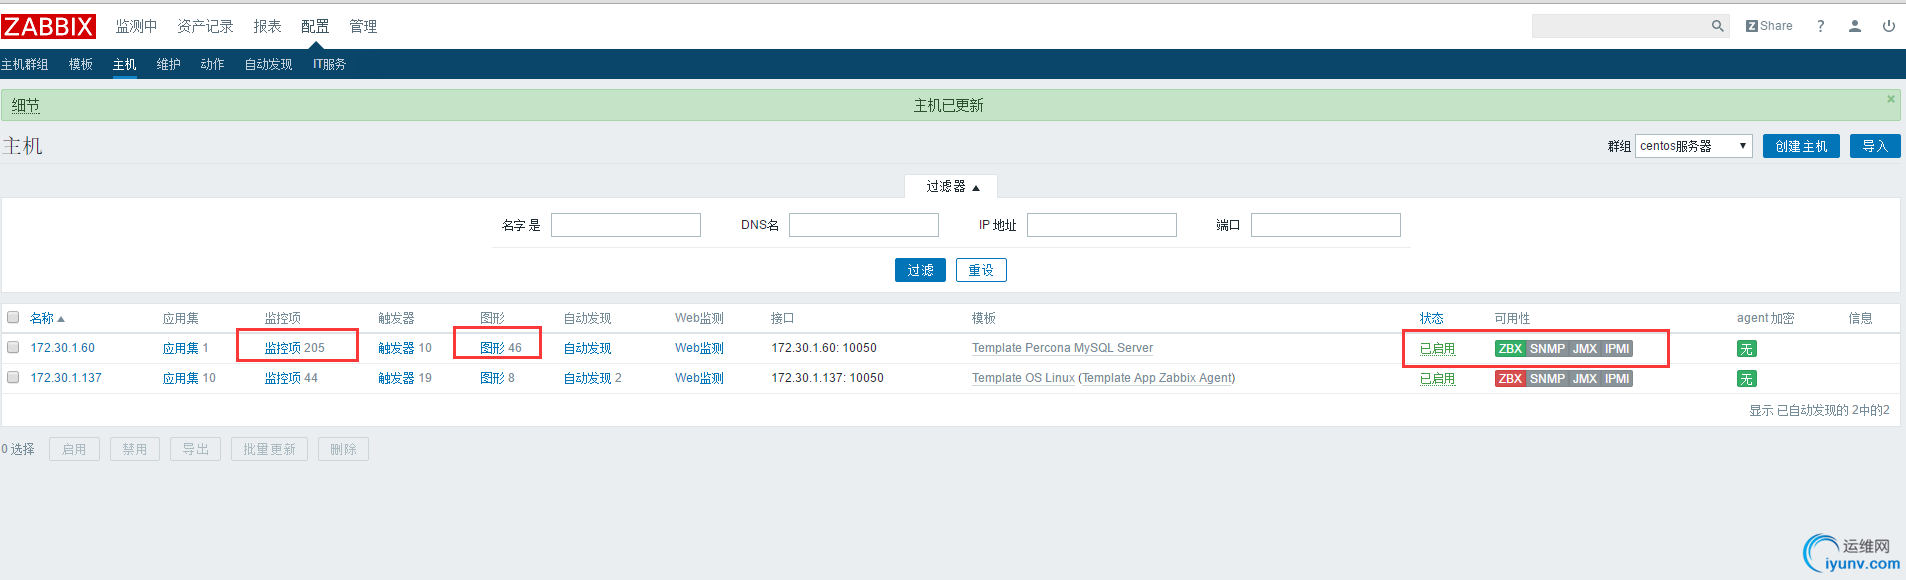The width and height of the screenshot is (1906, 580).
Task: Click ZBX badge for 172.30.1.60
Action: click(1510, 349)
